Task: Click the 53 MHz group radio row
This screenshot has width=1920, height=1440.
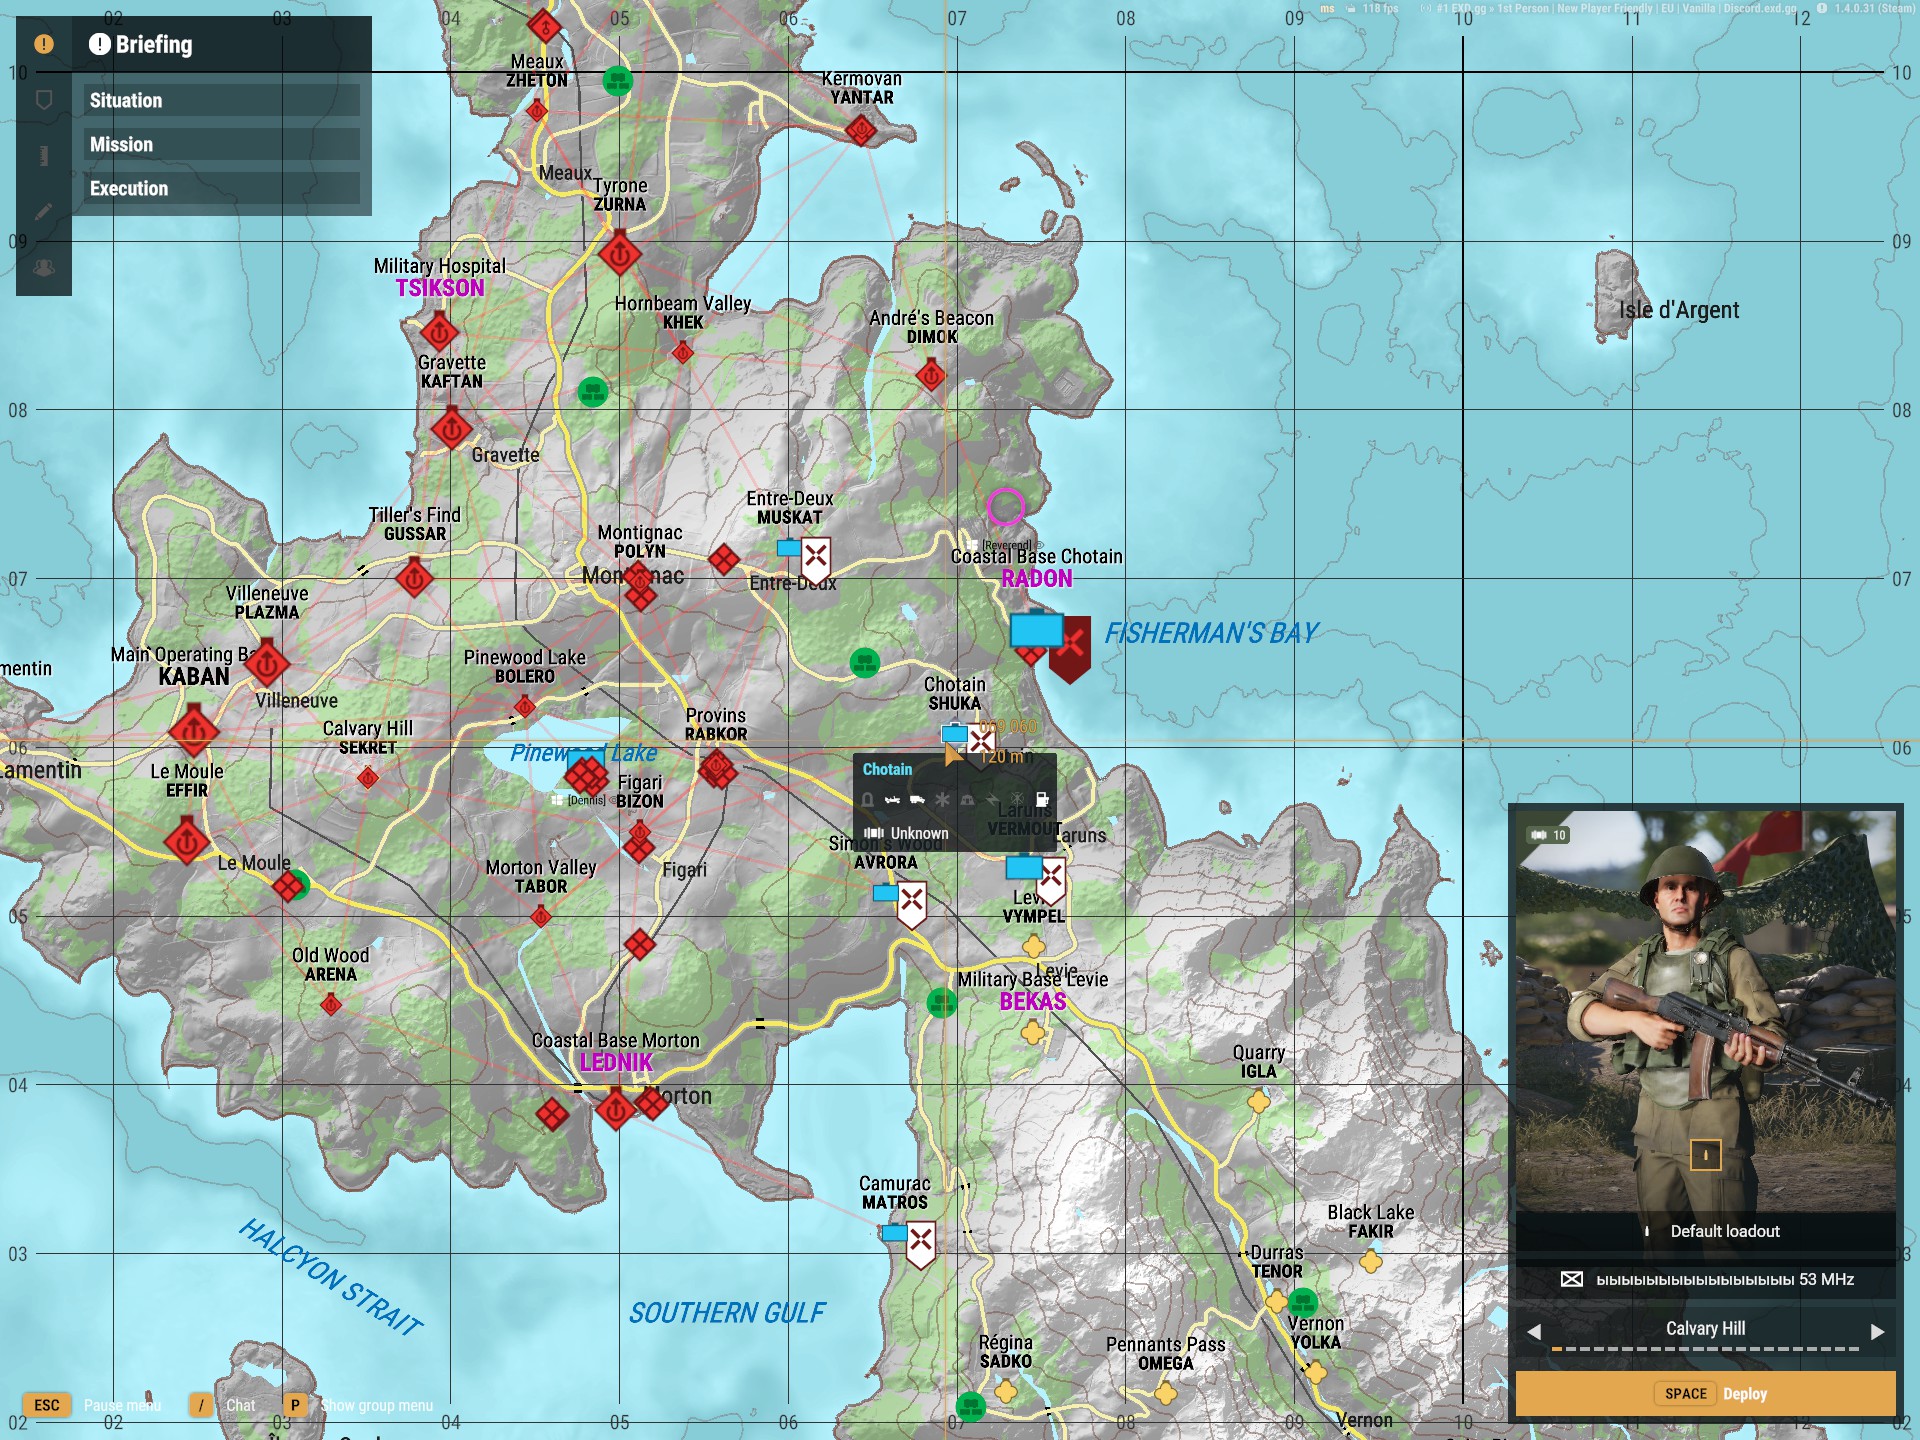Action: (1706, 1279)
